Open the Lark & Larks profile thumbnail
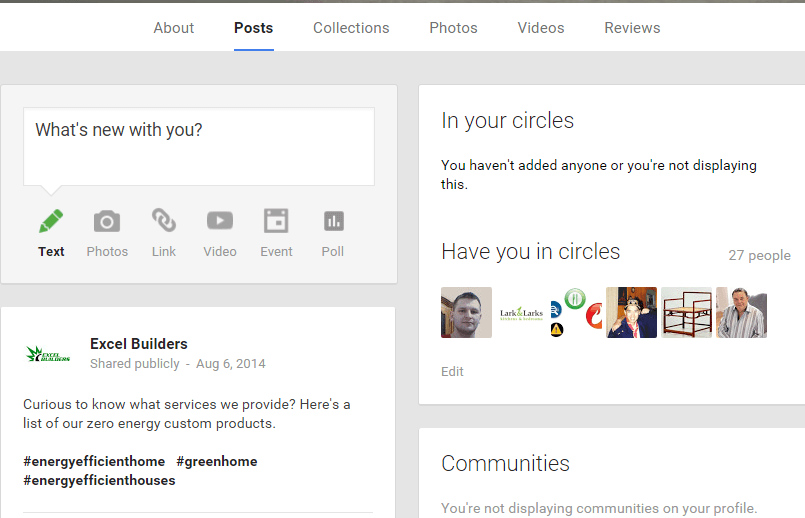 coord(521,313)
